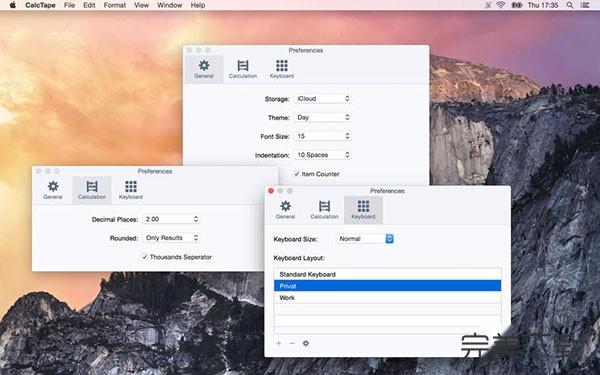Toggle the Item Counter checkbox
Screen dimensions: 600x375
coord(297,174)
